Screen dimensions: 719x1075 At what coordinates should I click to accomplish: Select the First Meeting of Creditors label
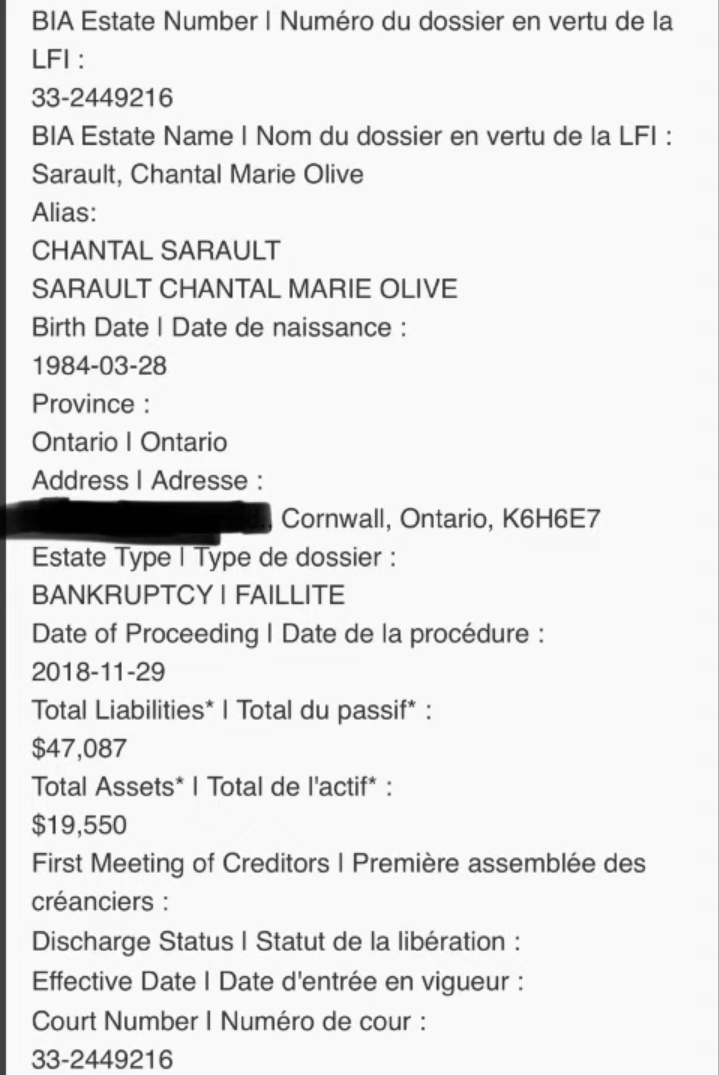(339, 882)
